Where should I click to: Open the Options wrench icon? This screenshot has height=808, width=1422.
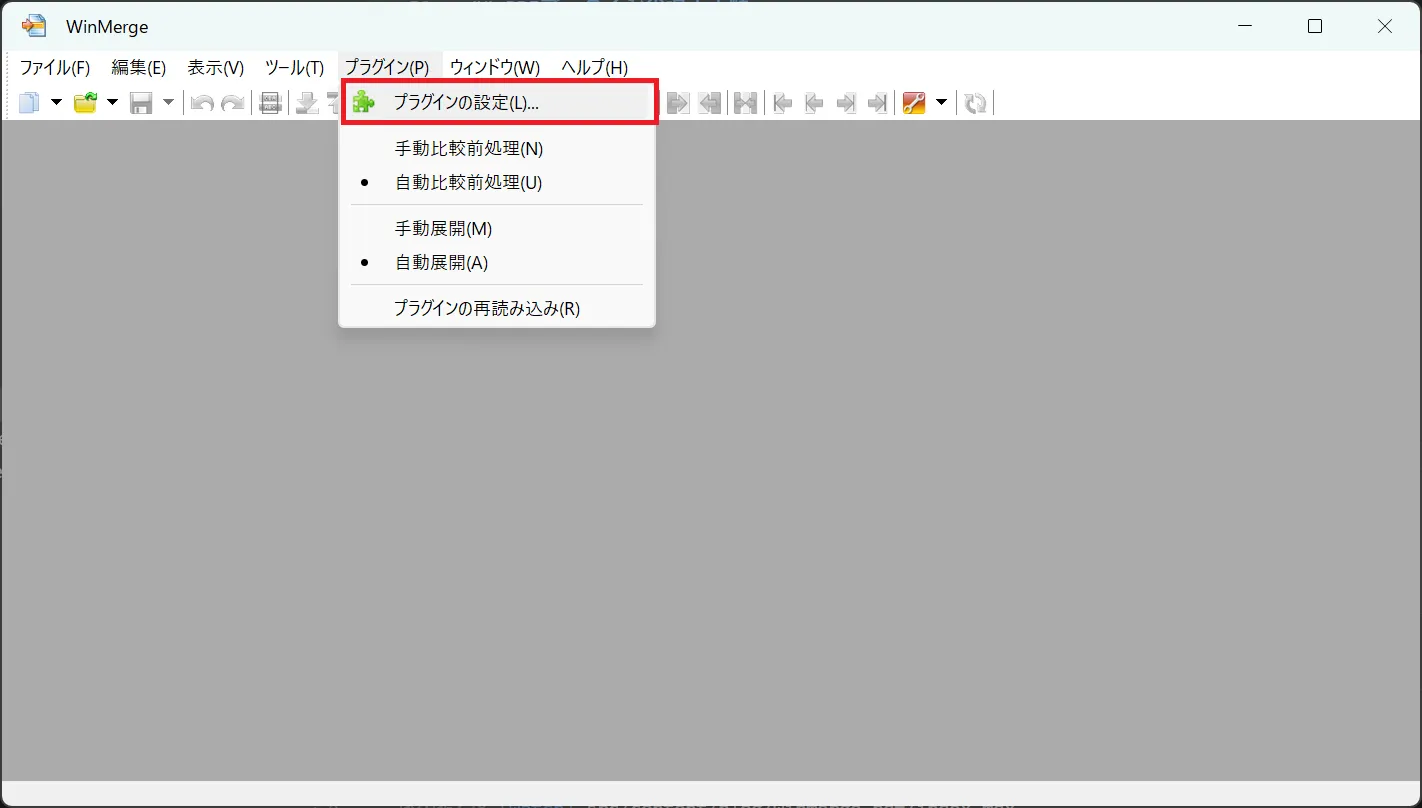[914, 102]
